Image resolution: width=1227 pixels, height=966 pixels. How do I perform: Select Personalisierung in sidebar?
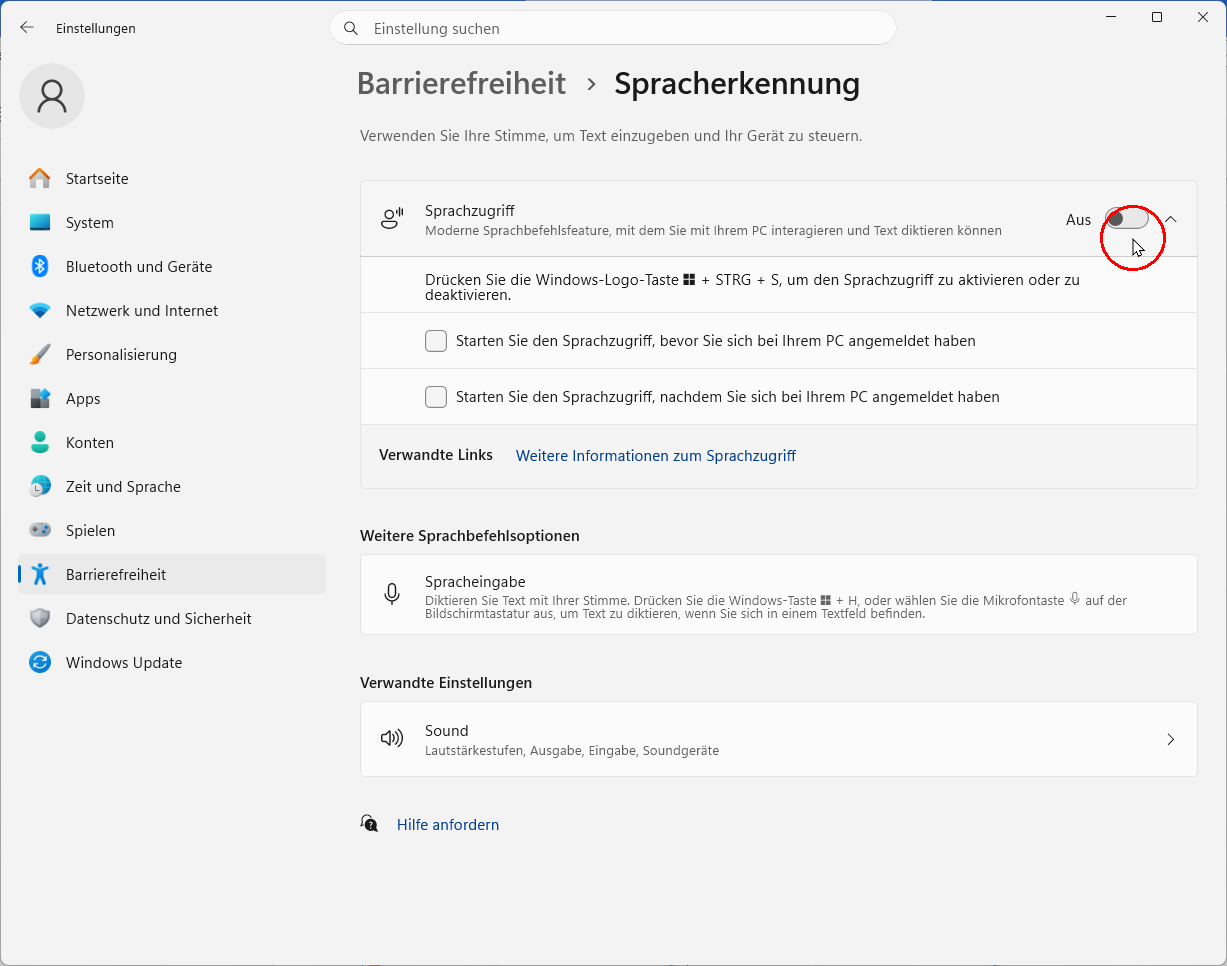point(172,355)
